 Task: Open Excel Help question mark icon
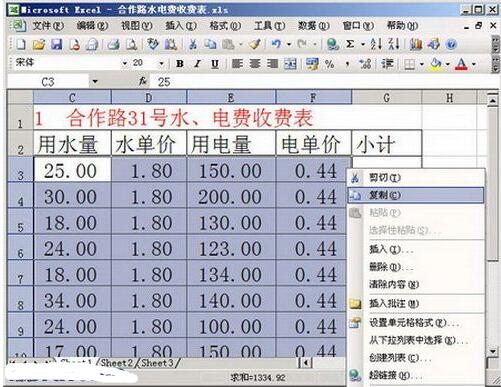coord(451,44)
